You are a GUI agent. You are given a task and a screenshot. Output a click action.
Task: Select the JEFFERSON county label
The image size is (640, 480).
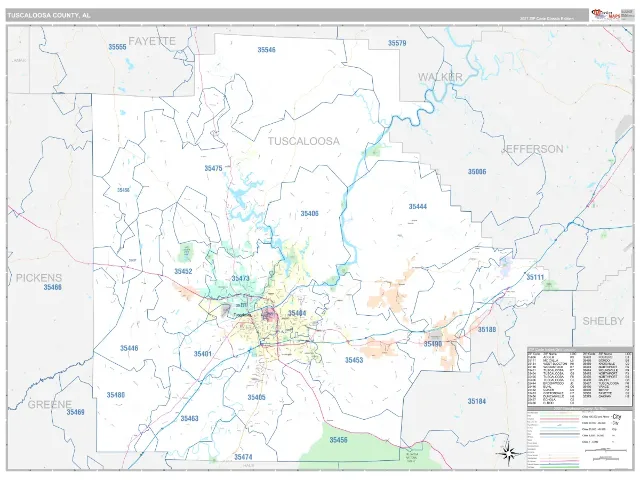pos(532,149)
